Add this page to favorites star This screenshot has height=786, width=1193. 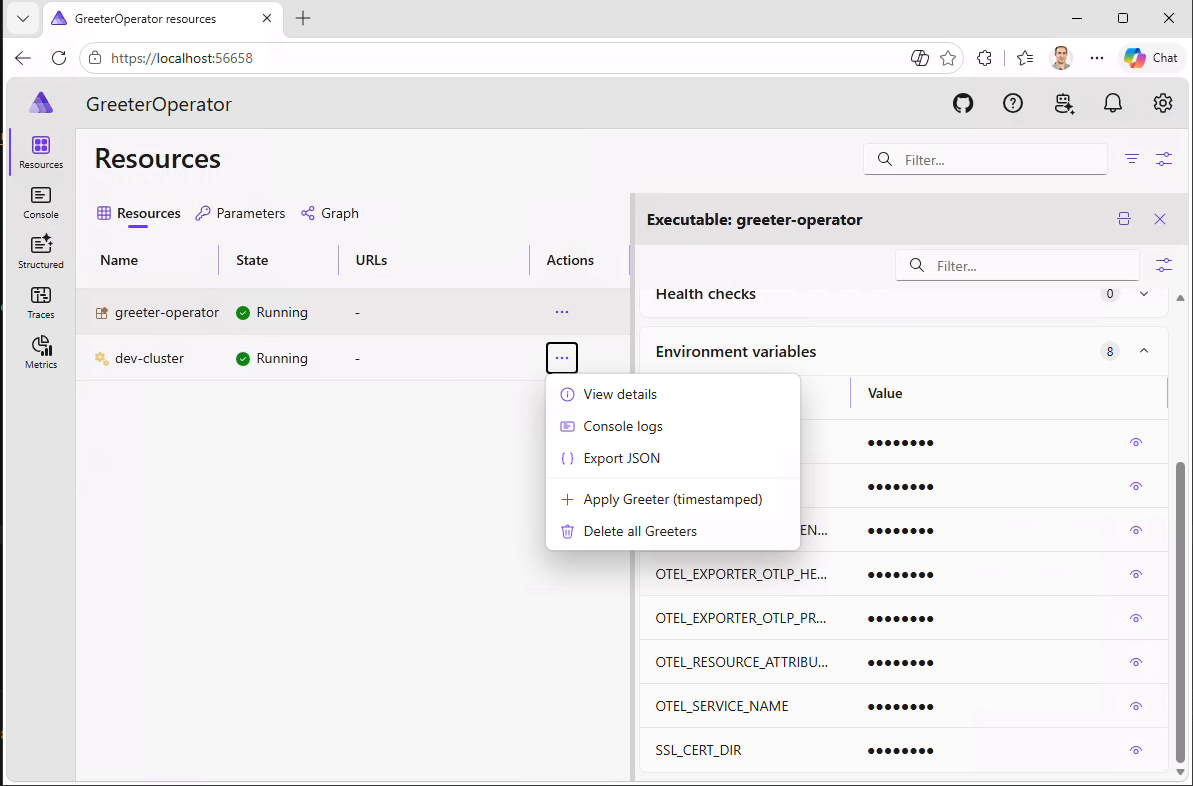point(948,58)
